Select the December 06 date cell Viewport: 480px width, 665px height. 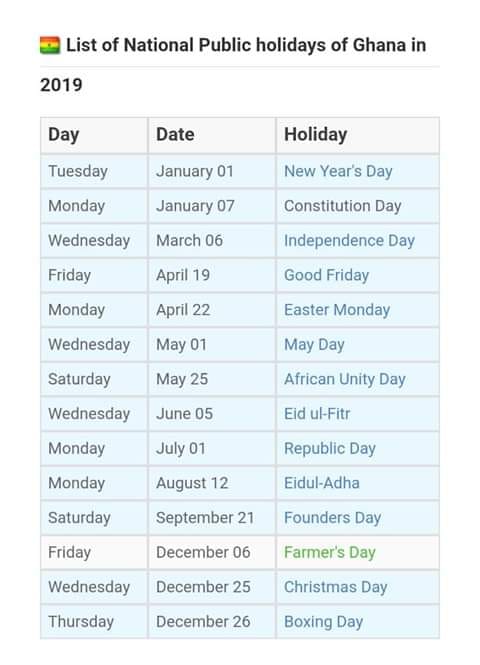point(212,553)
